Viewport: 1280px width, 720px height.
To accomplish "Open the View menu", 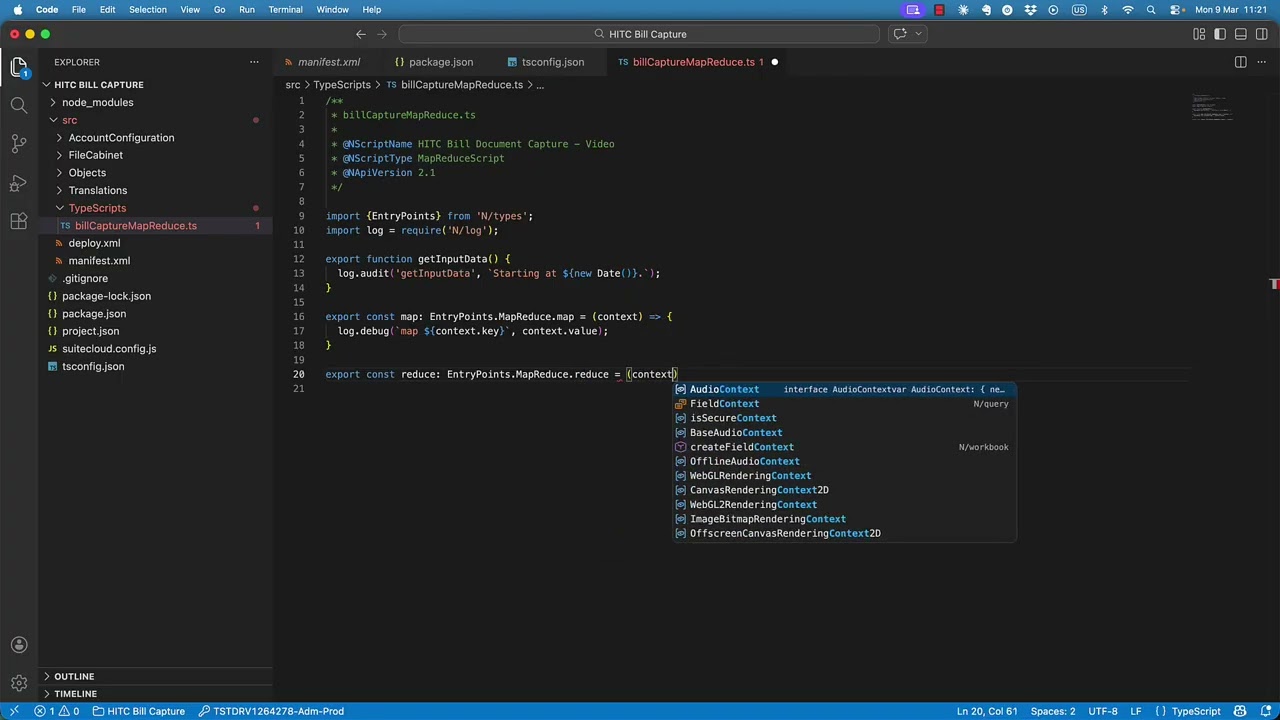I will point(190,10).
